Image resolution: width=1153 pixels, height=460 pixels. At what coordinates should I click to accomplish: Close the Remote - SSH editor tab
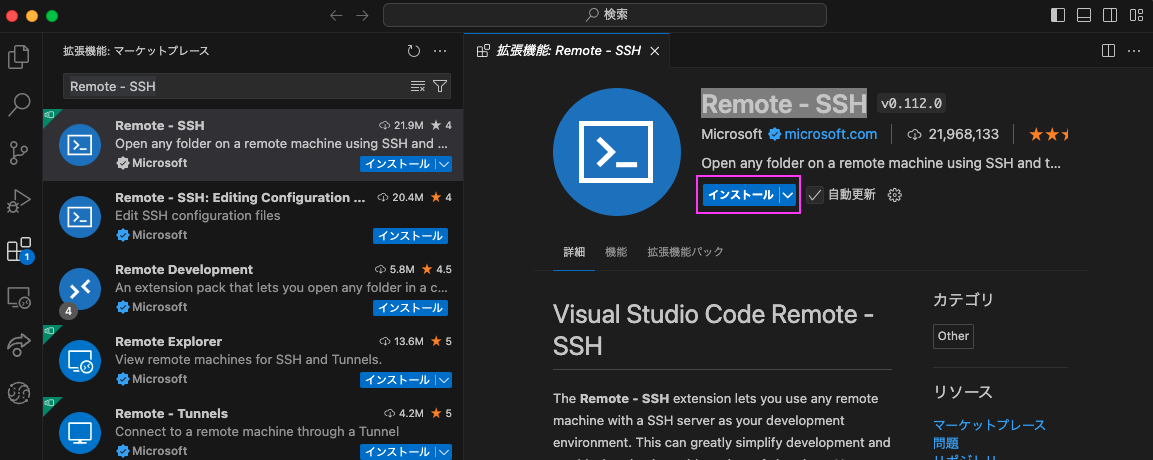(654, 51)
